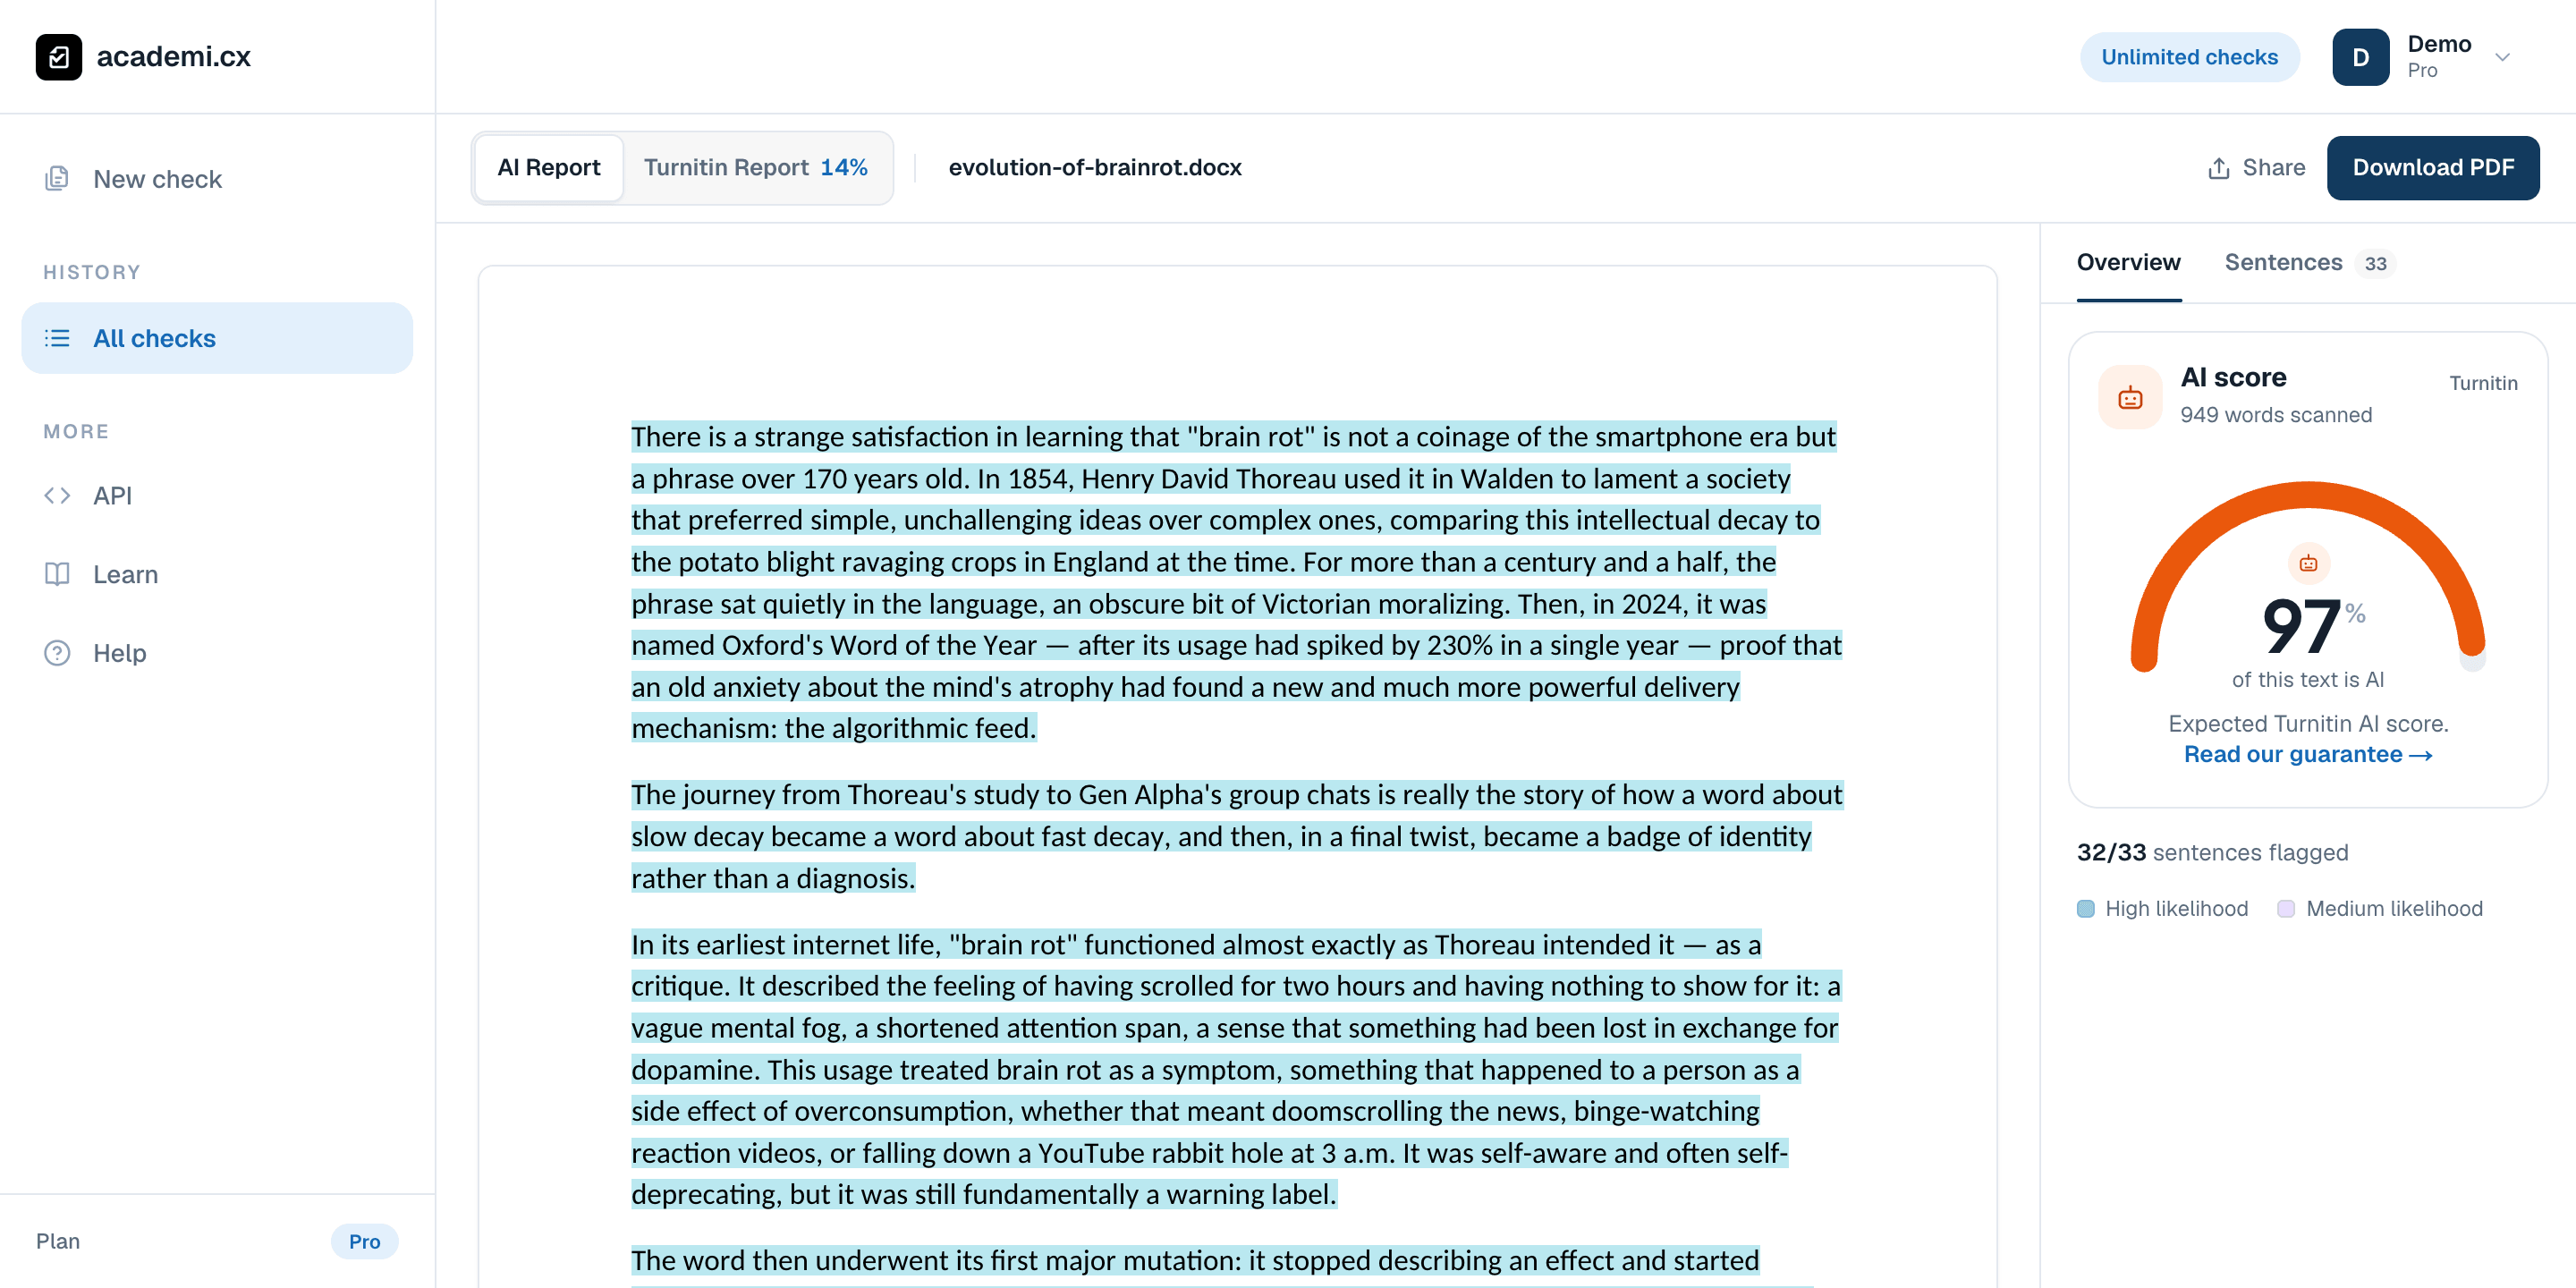Viewport: 2576px width, 1288px height.
Task: Click the New check document icon
Action: click(57, 179)
